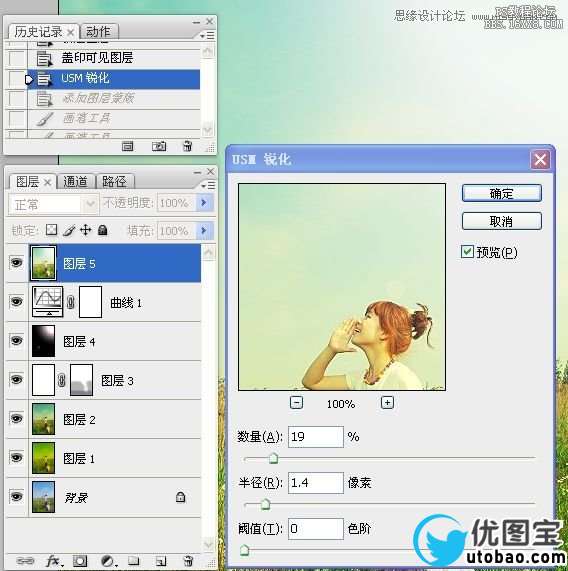Click create new document from state icon

[x=127, y=146]
